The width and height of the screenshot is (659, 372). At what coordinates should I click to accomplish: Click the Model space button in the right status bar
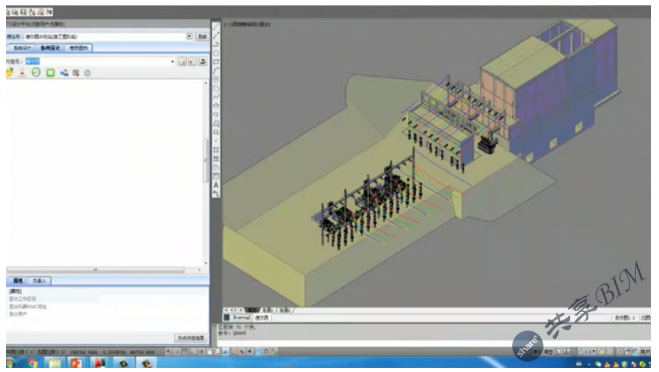pyautogui.click(x=548, y=351)
